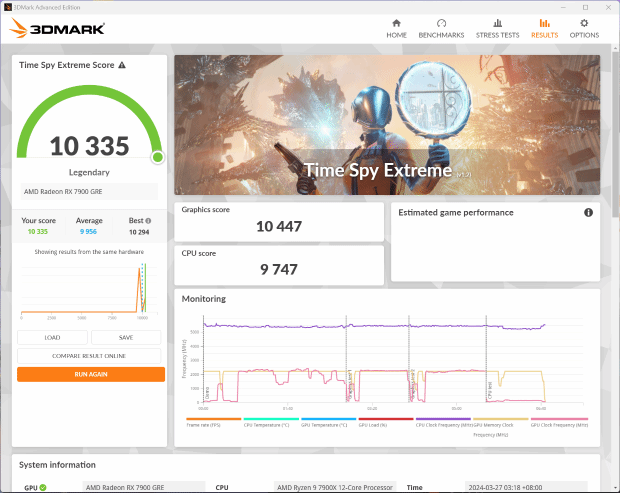Open the Home tab house icon
The image size is (620, 493).
click(x=396, y=23)
